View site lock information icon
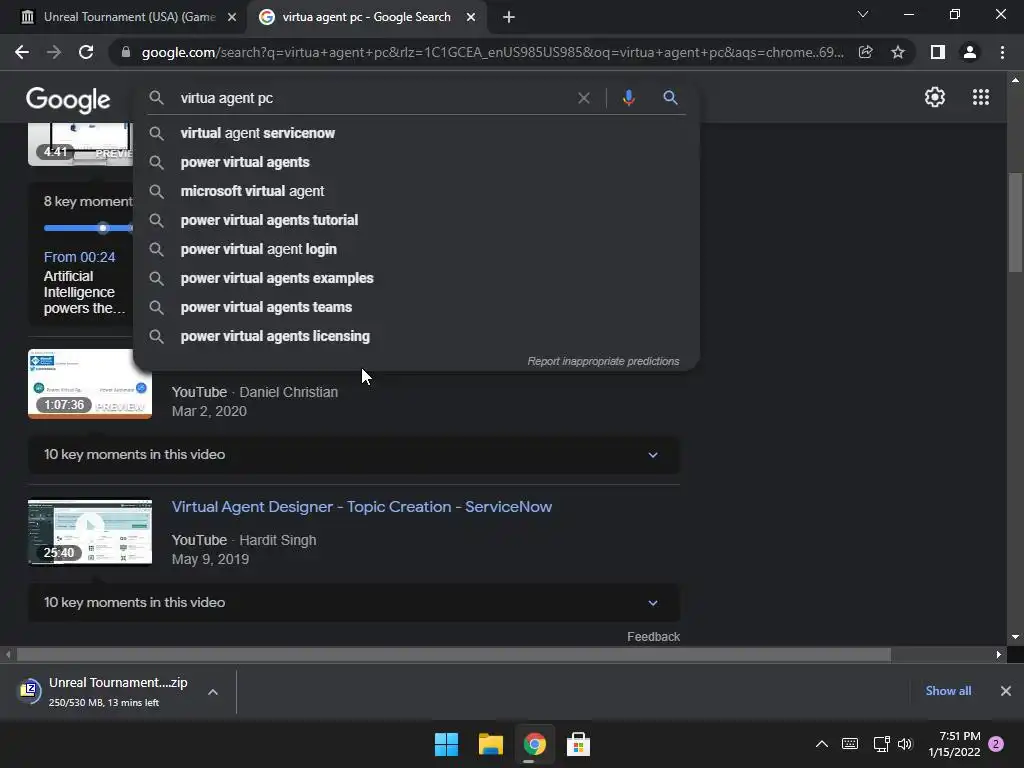1024x768 pixels. [x=126, y=52]
